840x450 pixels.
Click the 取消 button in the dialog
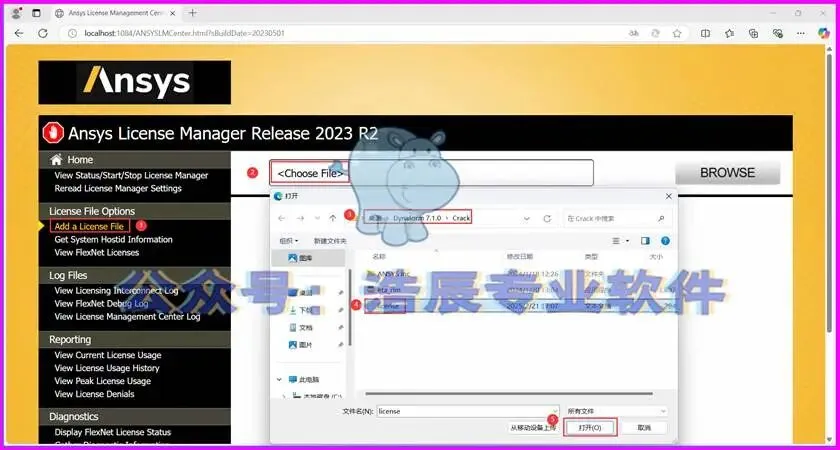tap(644, 428)
